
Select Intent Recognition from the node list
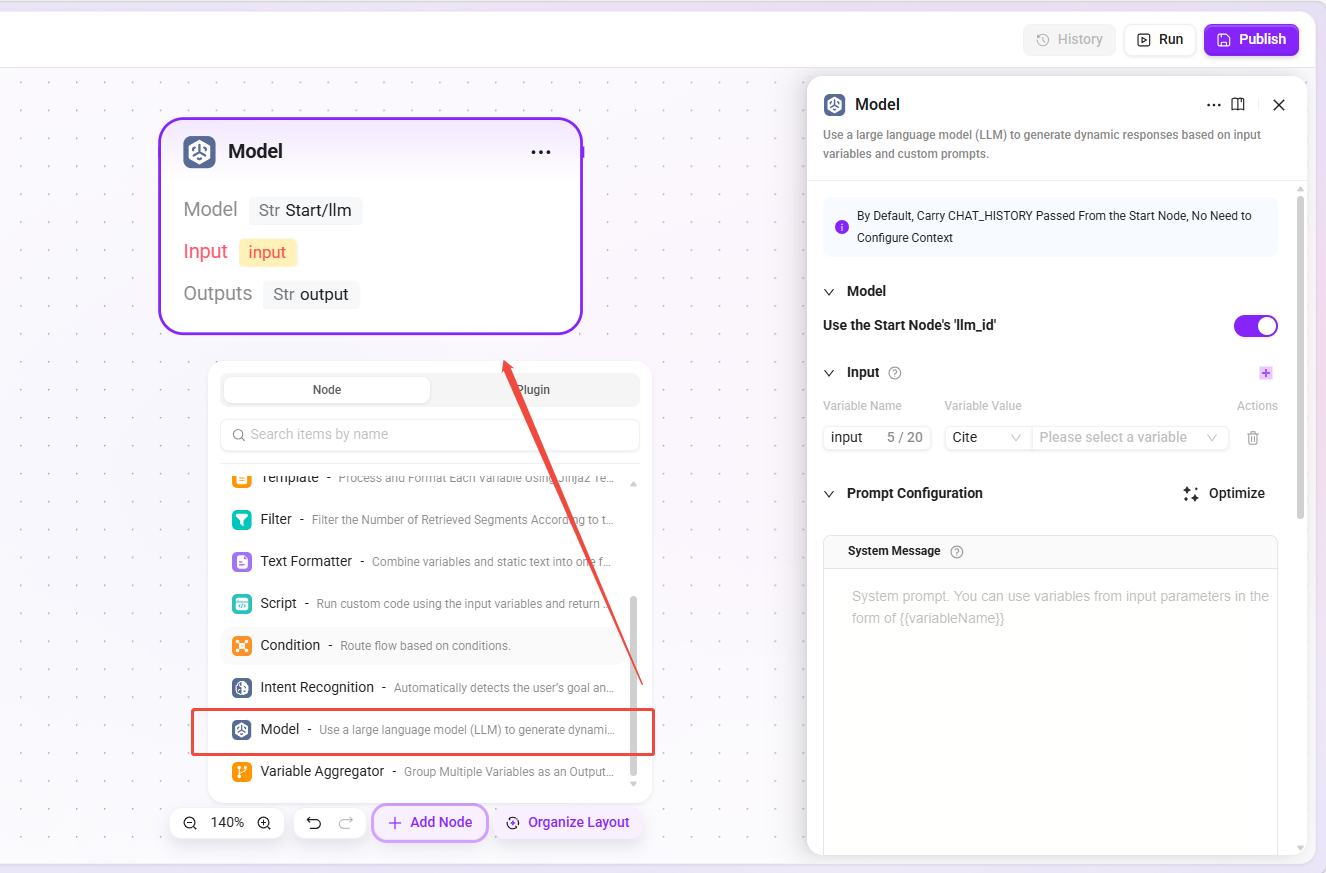point(424,688)
